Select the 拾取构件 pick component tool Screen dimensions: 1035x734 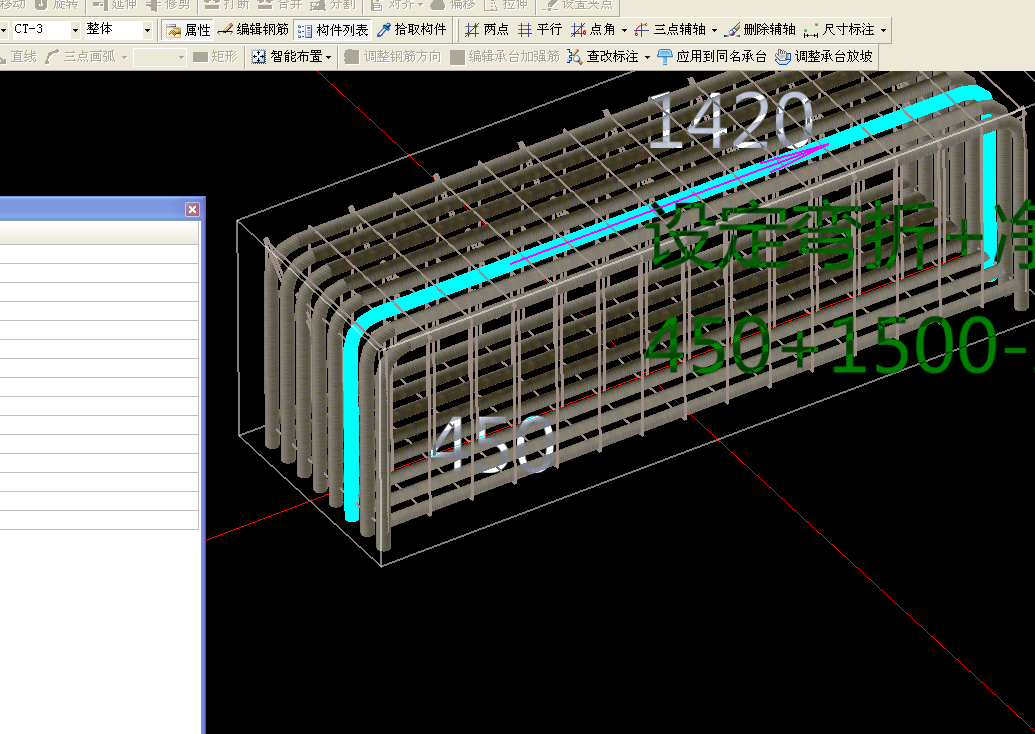(x=412, y=30)
